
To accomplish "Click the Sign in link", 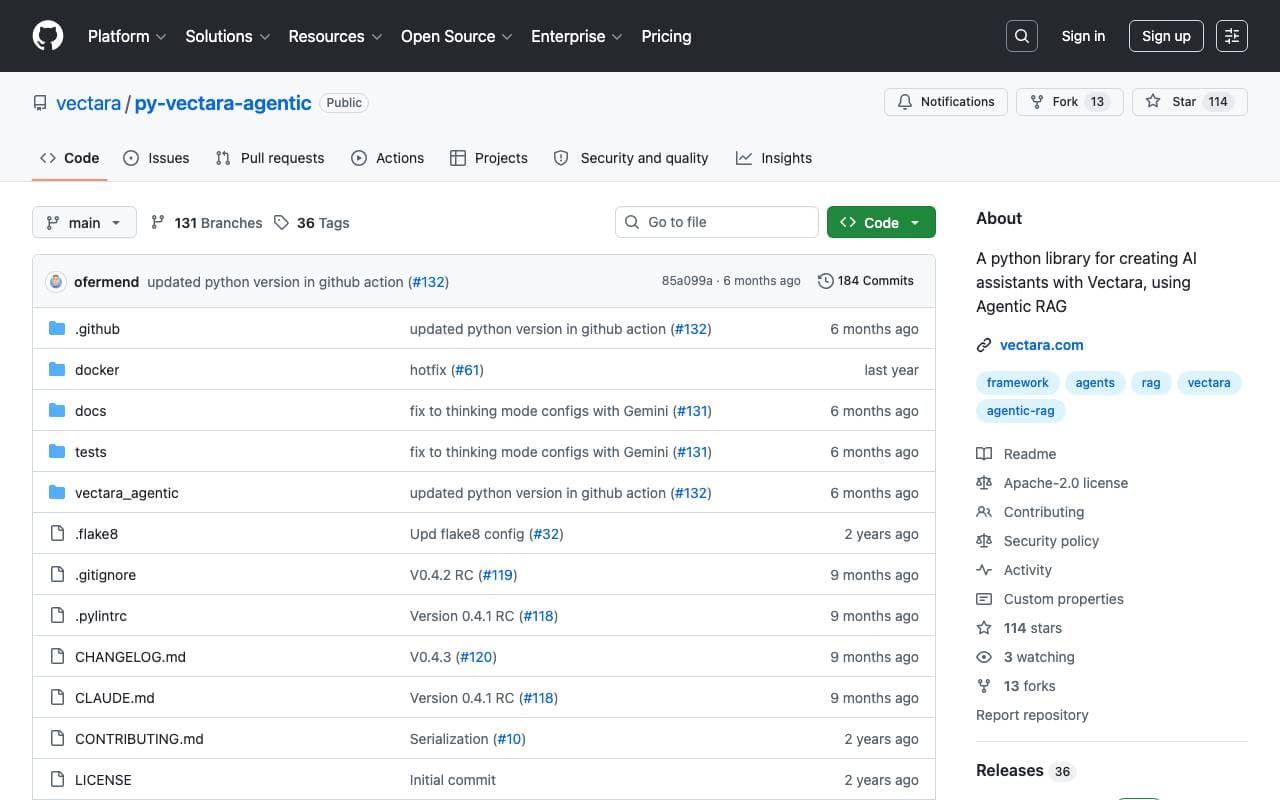I will tap(1083, 36).
